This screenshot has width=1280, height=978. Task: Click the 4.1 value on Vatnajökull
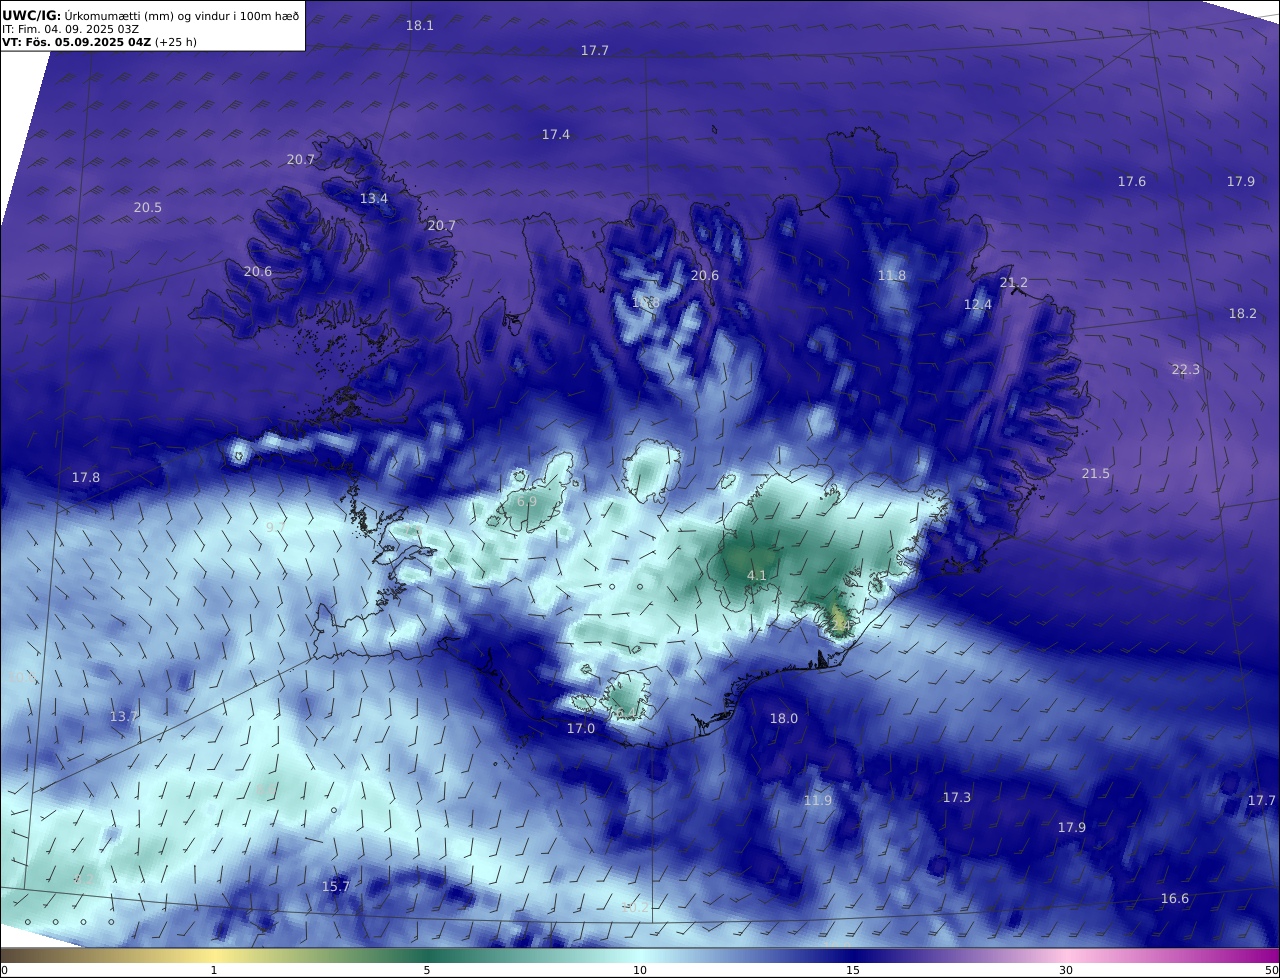757,575
